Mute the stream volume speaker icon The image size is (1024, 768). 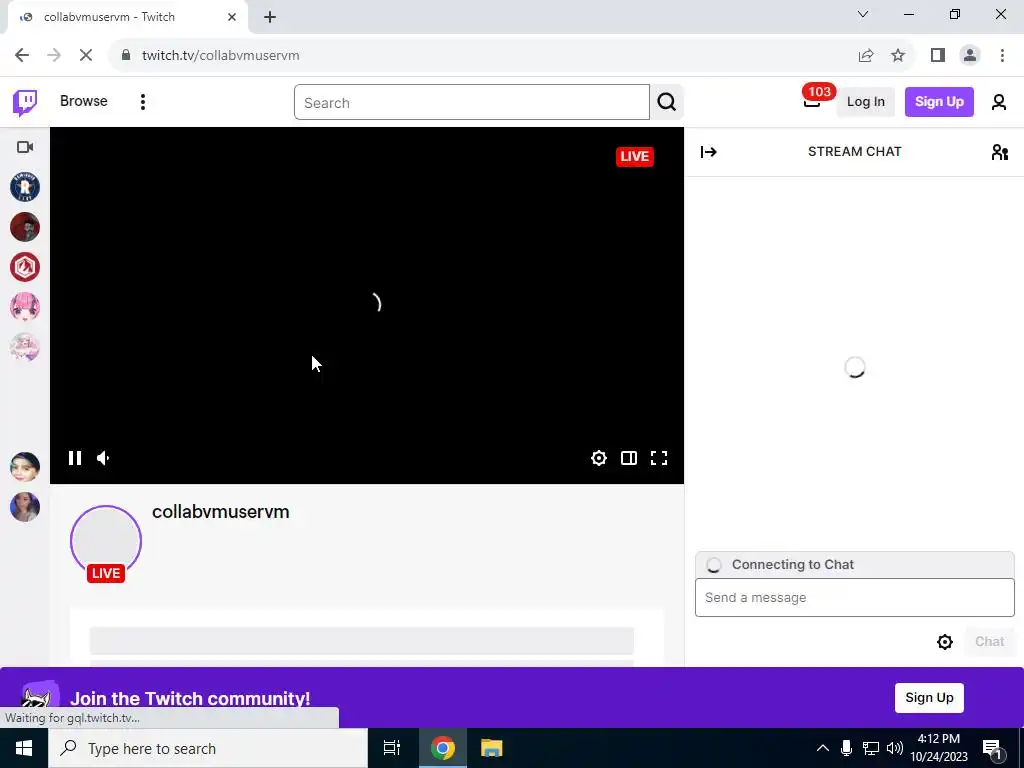[103, 458]
